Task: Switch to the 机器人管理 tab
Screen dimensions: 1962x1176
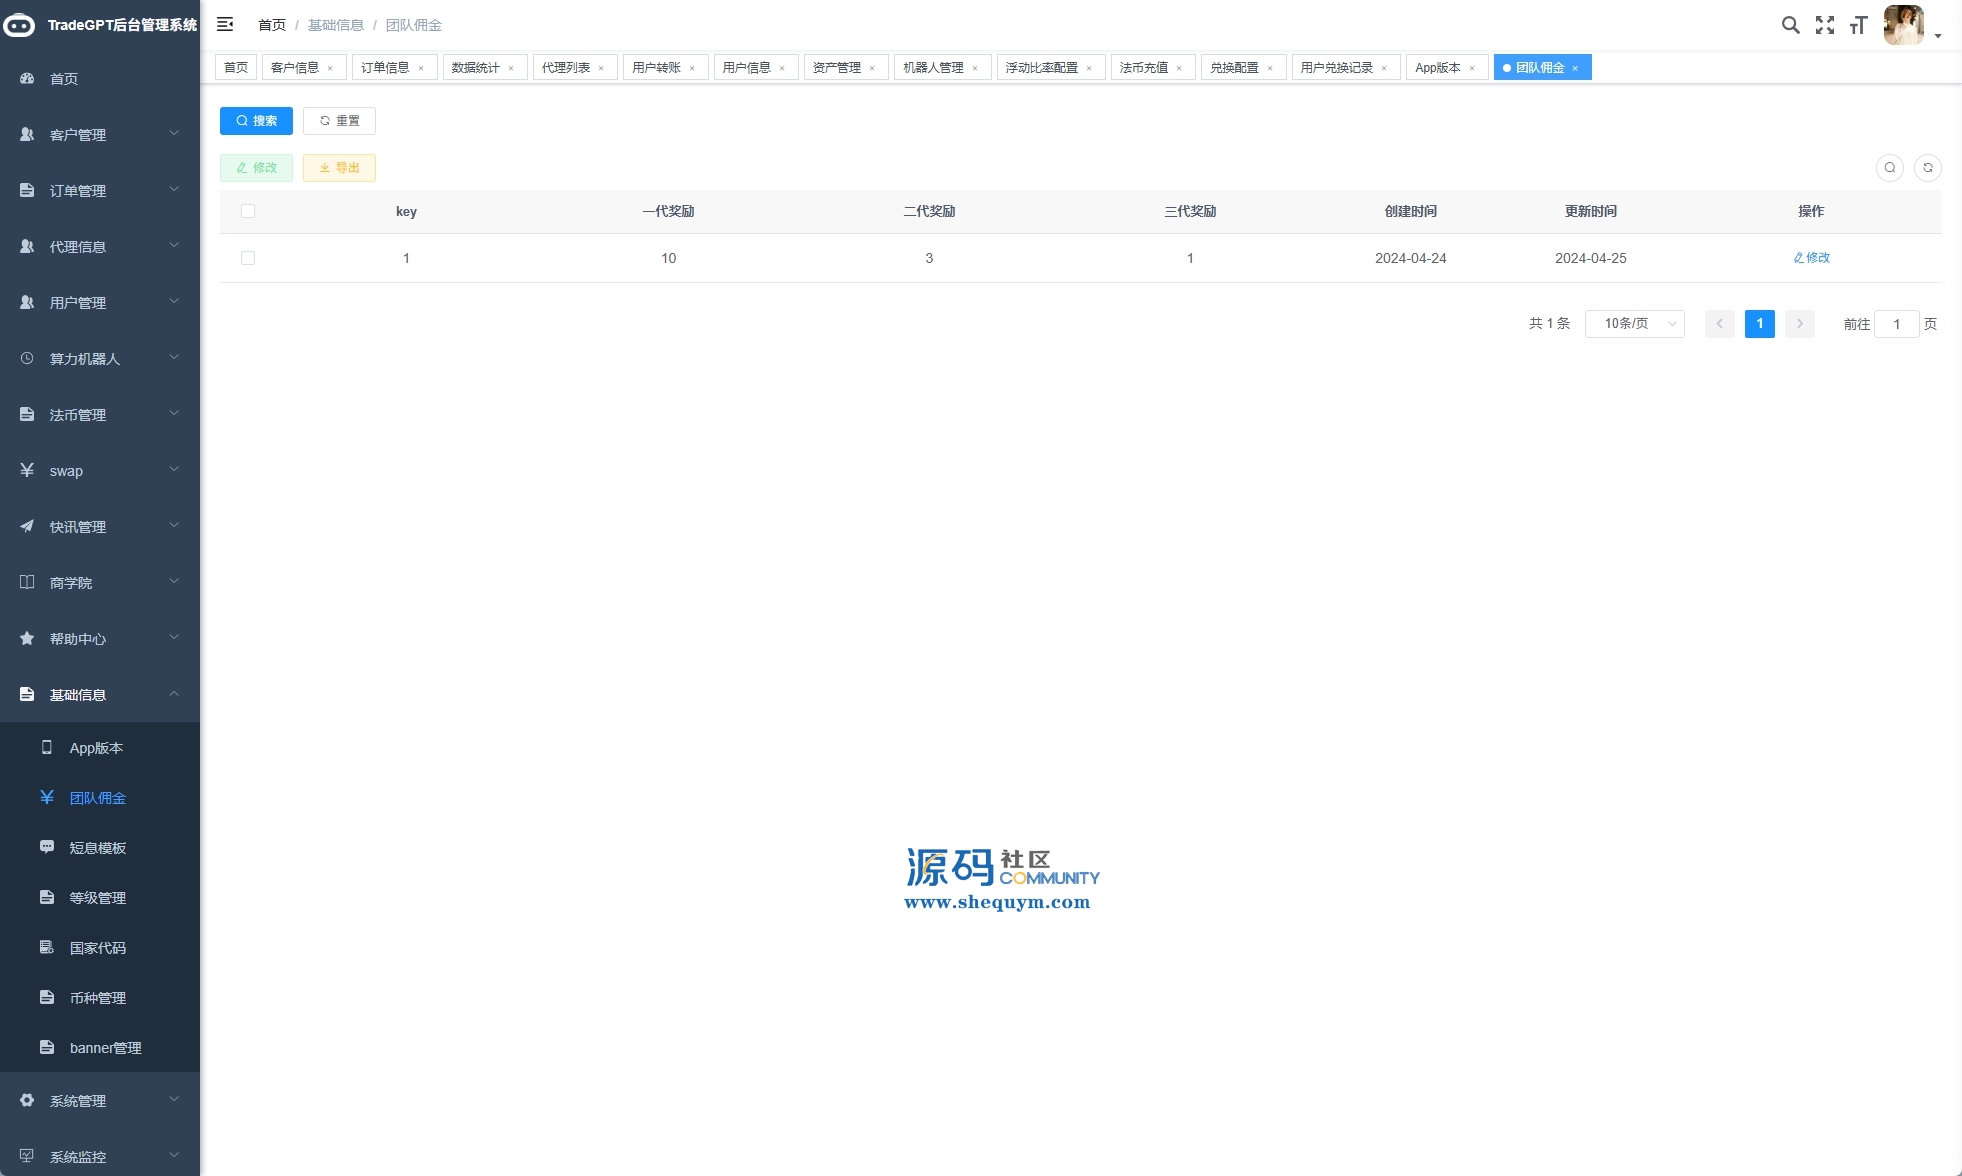Action: (932, 68)
